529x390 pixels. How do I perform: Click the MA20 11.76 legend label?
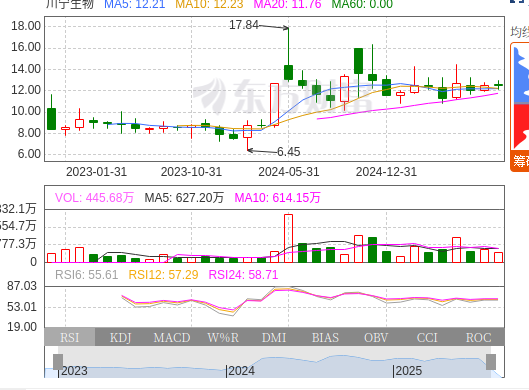pos(287,4)
